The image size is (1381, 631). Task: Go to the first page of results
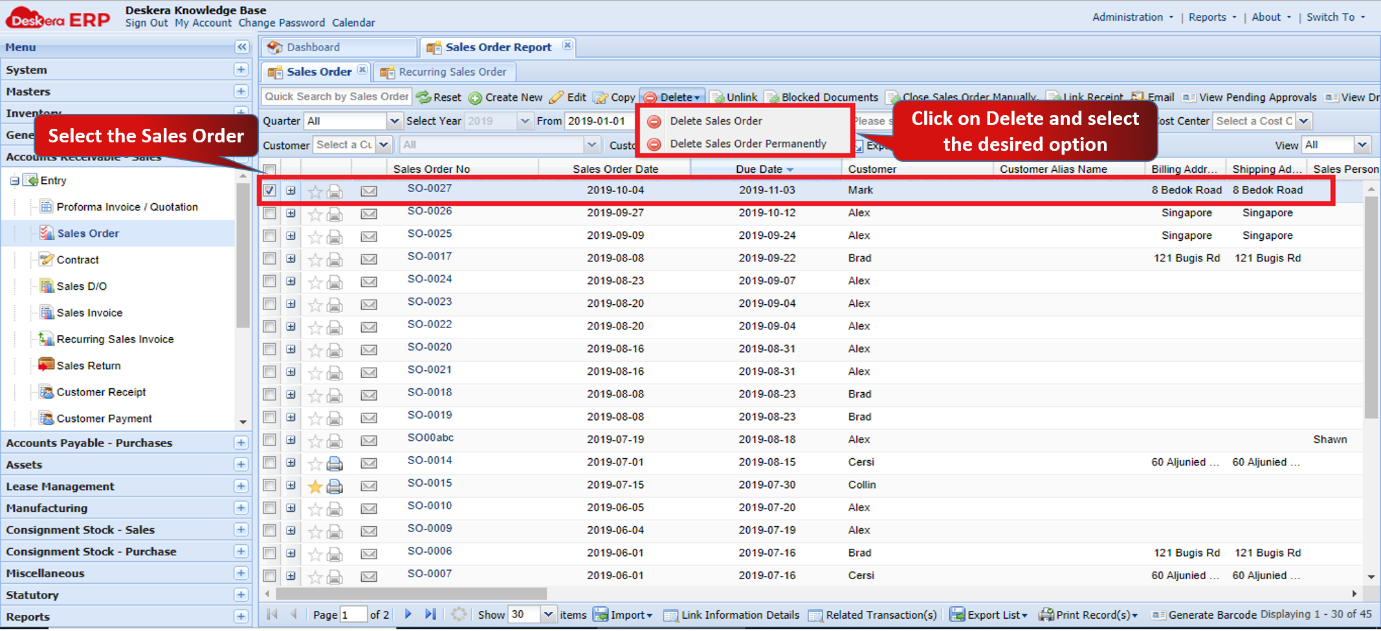point(273,614)
